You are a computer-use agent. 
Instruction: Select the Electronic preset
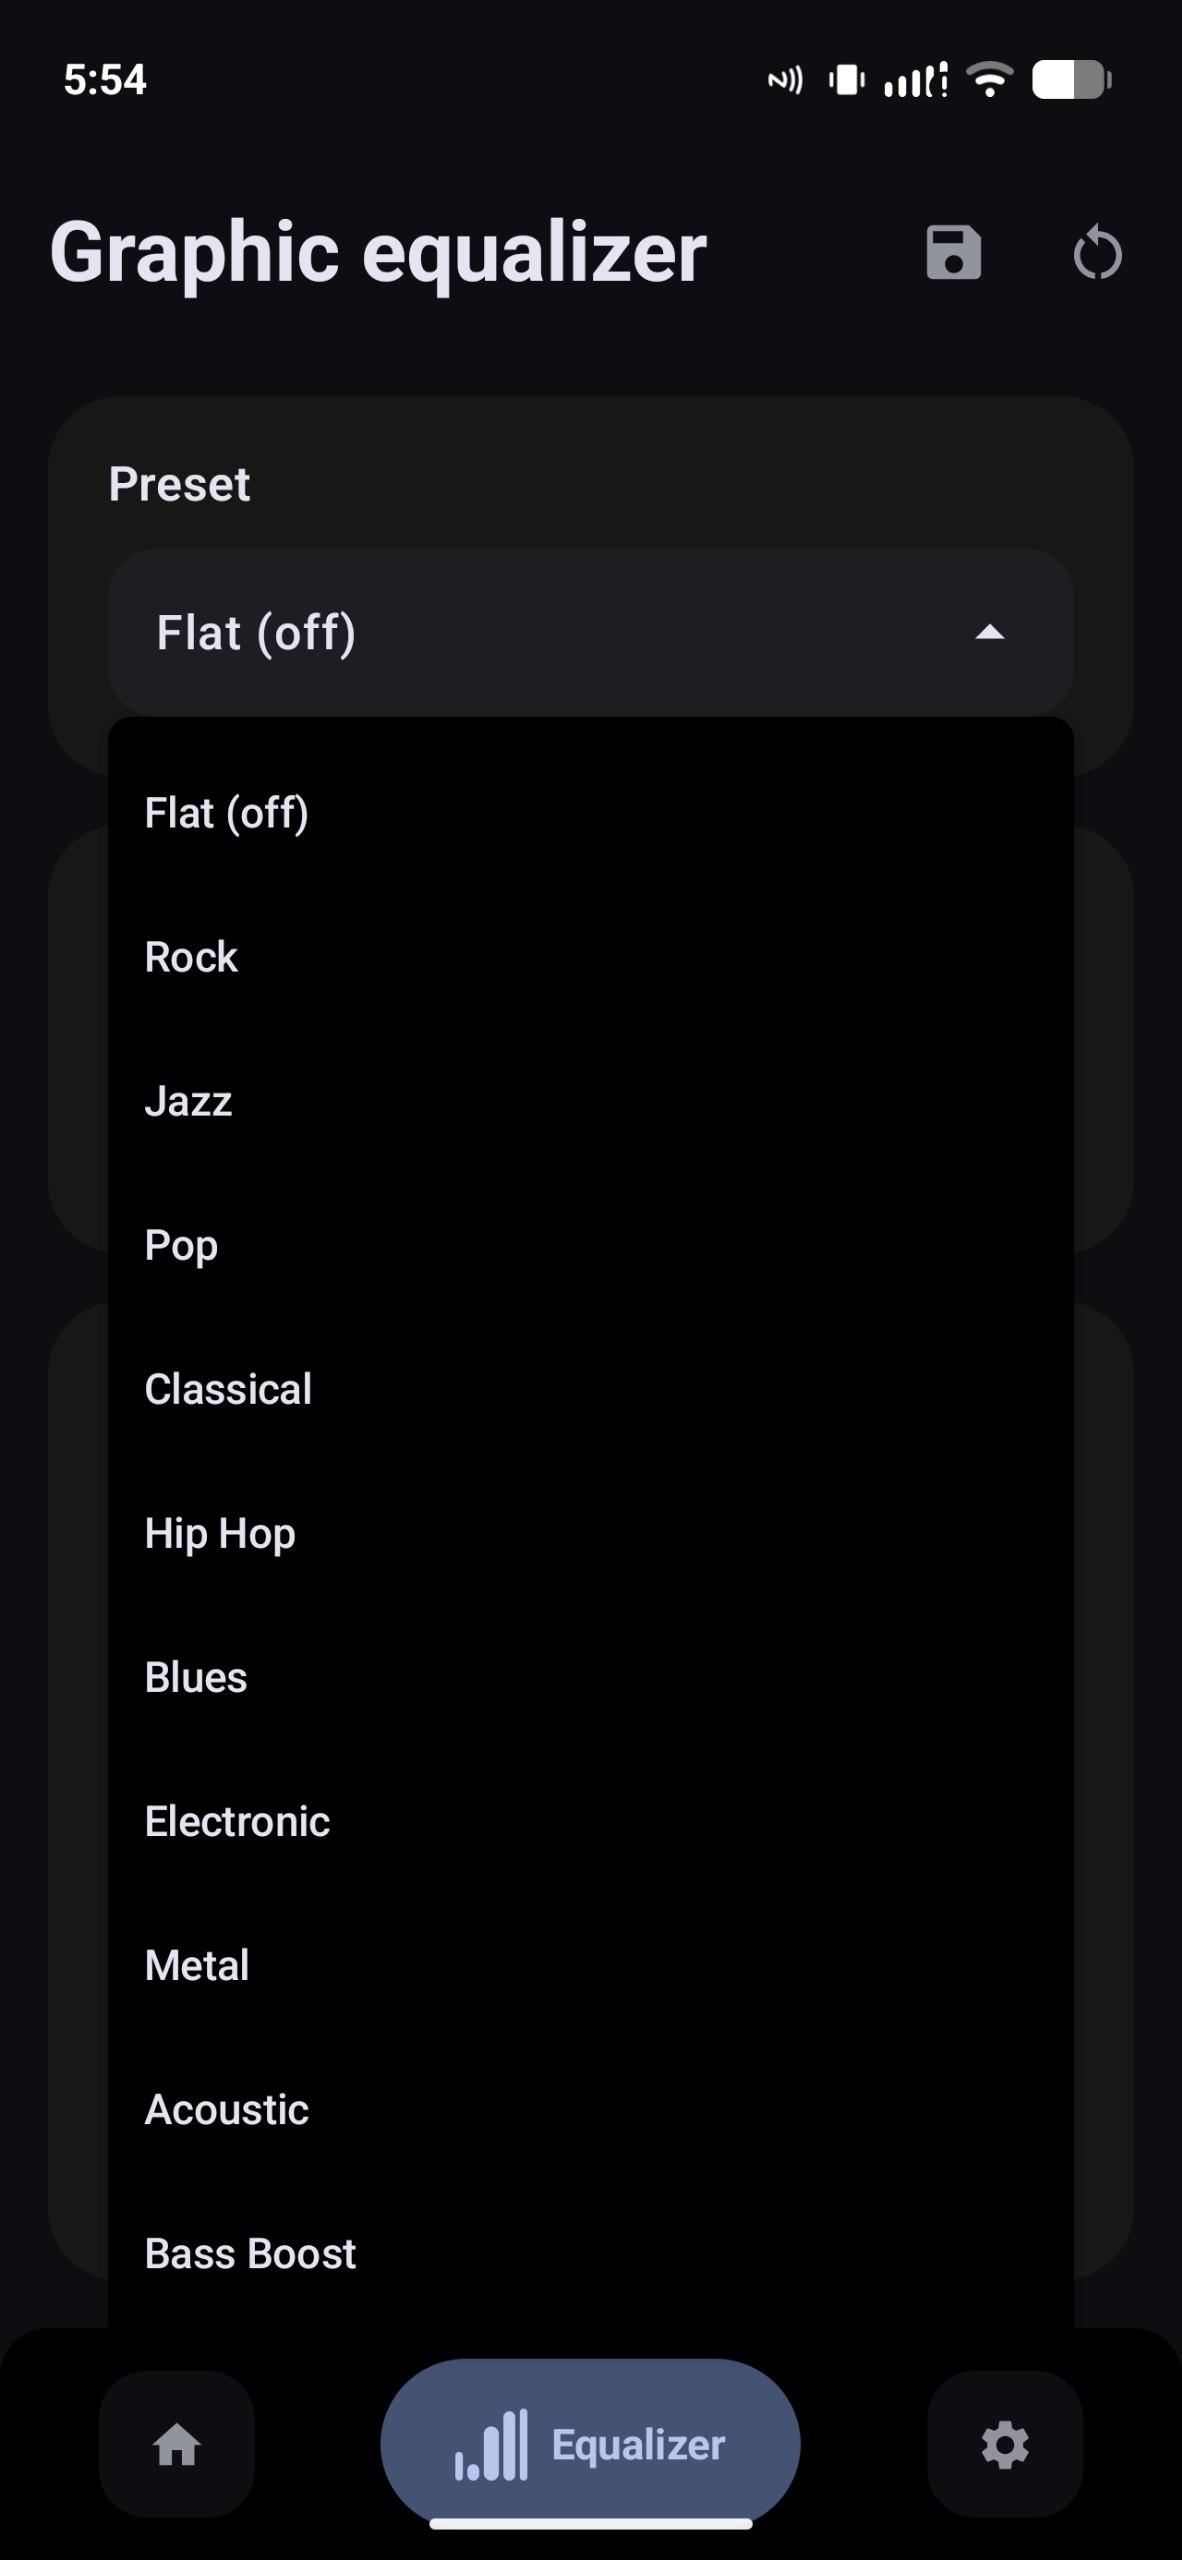pos(237,1821)
